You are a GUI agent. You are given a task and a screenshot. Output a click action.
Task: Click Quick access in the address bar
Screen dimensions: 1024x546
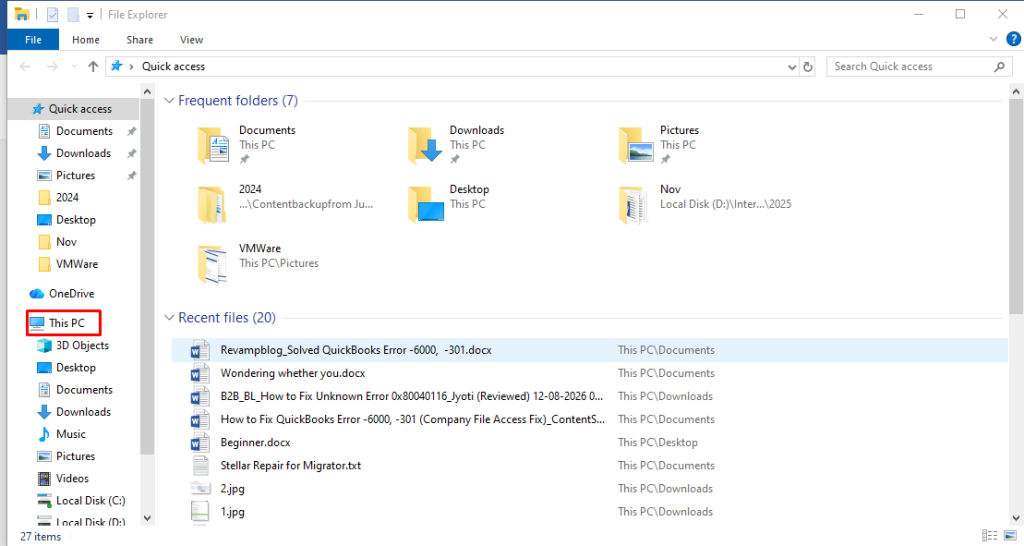(173, 67)
